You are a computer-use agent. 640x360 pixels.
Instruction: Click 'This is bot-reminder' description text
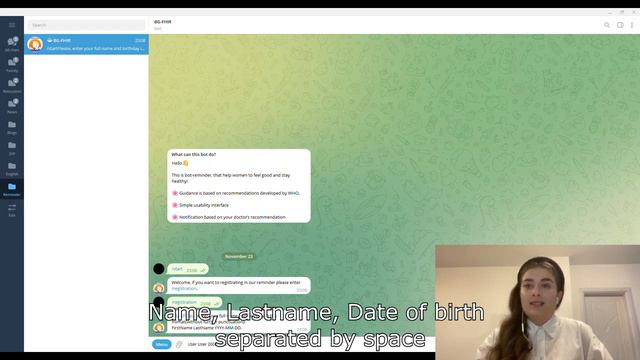[231, 178]
